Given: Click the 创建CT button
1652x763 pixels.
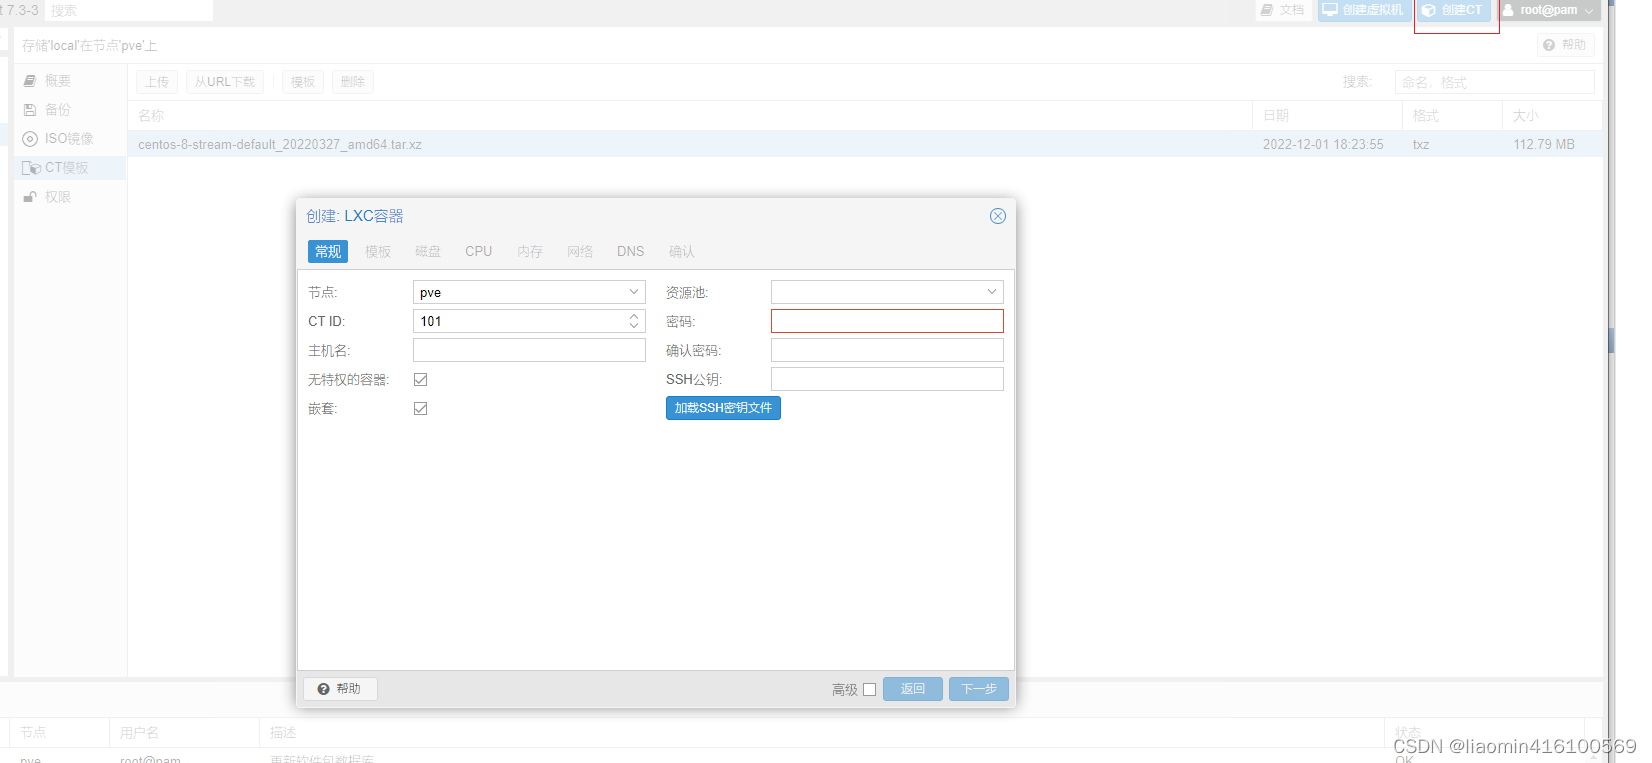Looking at the screenshot, I should [1454, 10].
